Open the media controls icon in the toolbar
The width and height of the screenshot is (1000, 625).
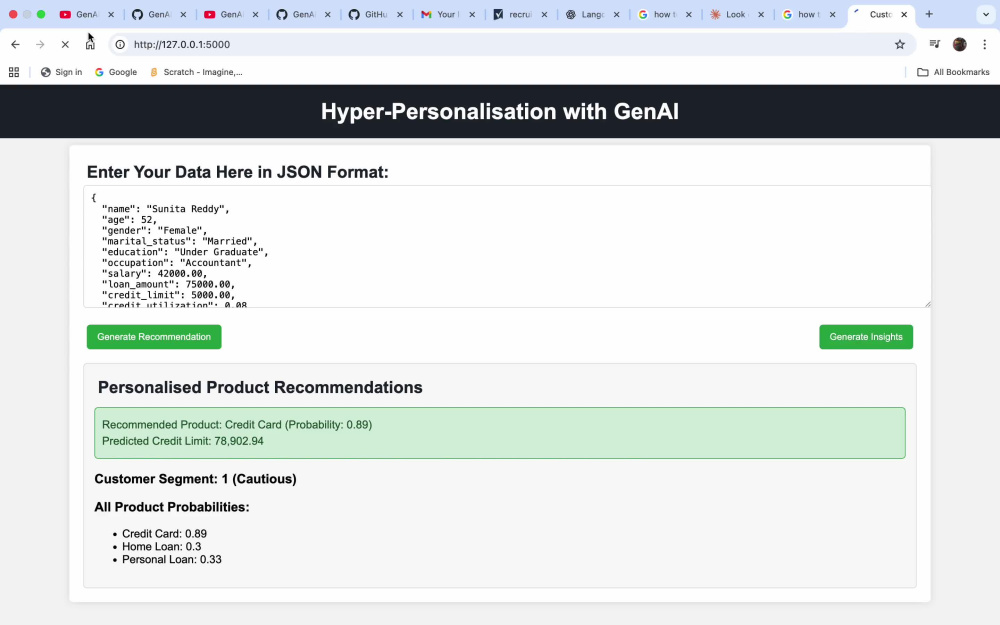934,44
